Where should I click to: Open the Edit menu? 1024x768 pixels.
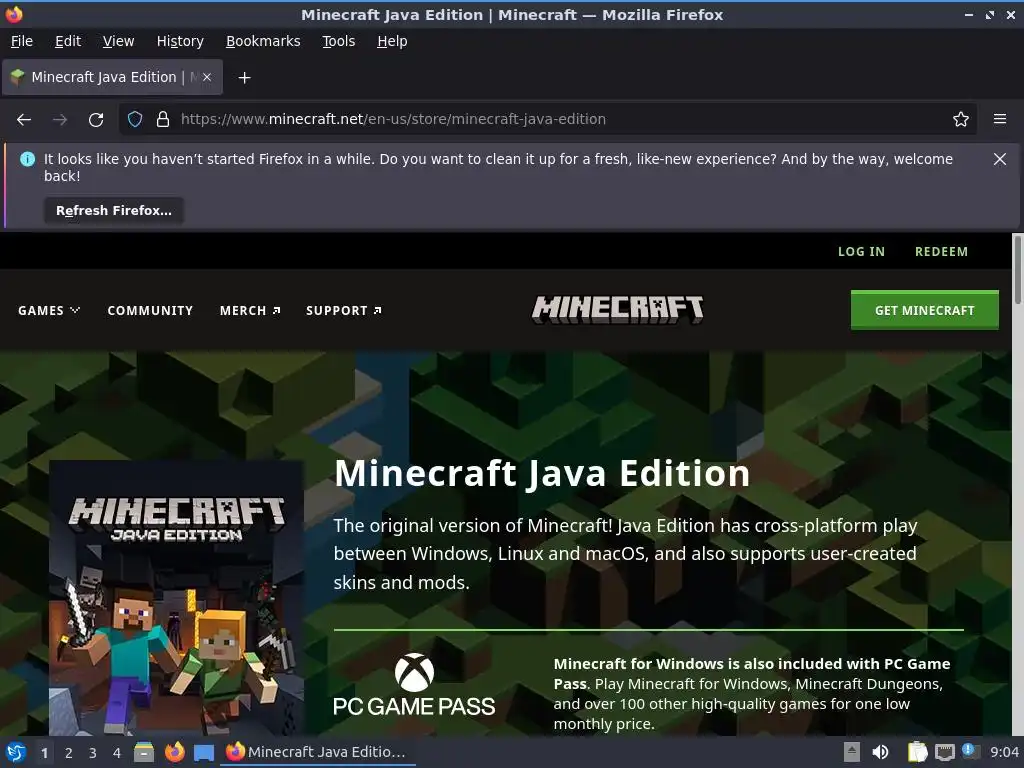click(x=68, y=41)
